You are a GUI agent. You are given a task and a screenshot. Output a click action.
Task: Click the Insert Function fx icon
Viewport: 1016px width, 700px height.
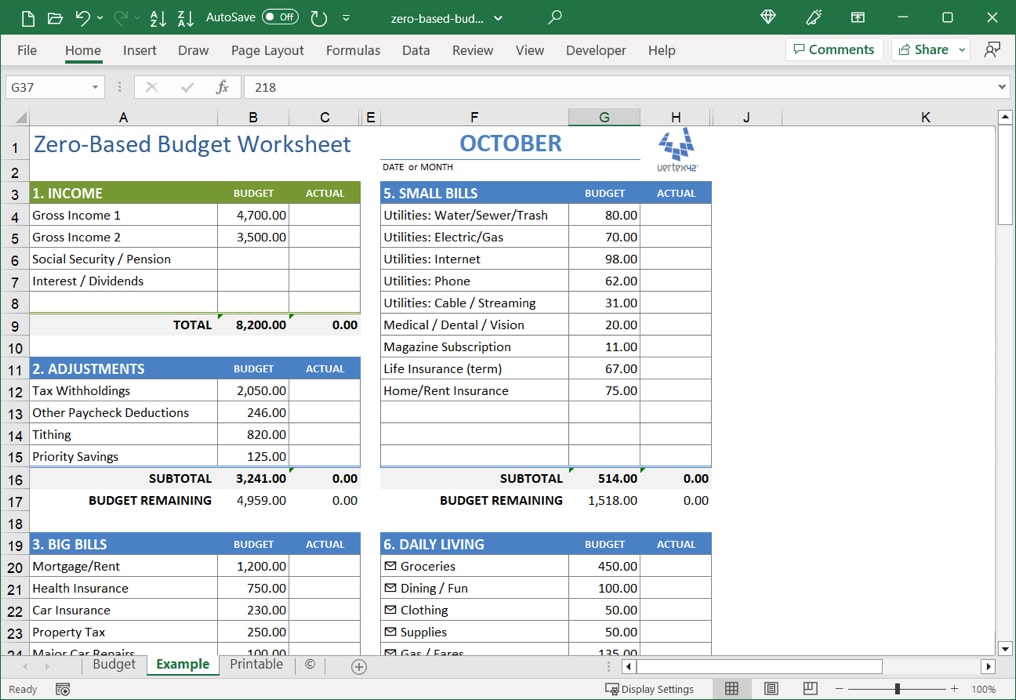222,87
